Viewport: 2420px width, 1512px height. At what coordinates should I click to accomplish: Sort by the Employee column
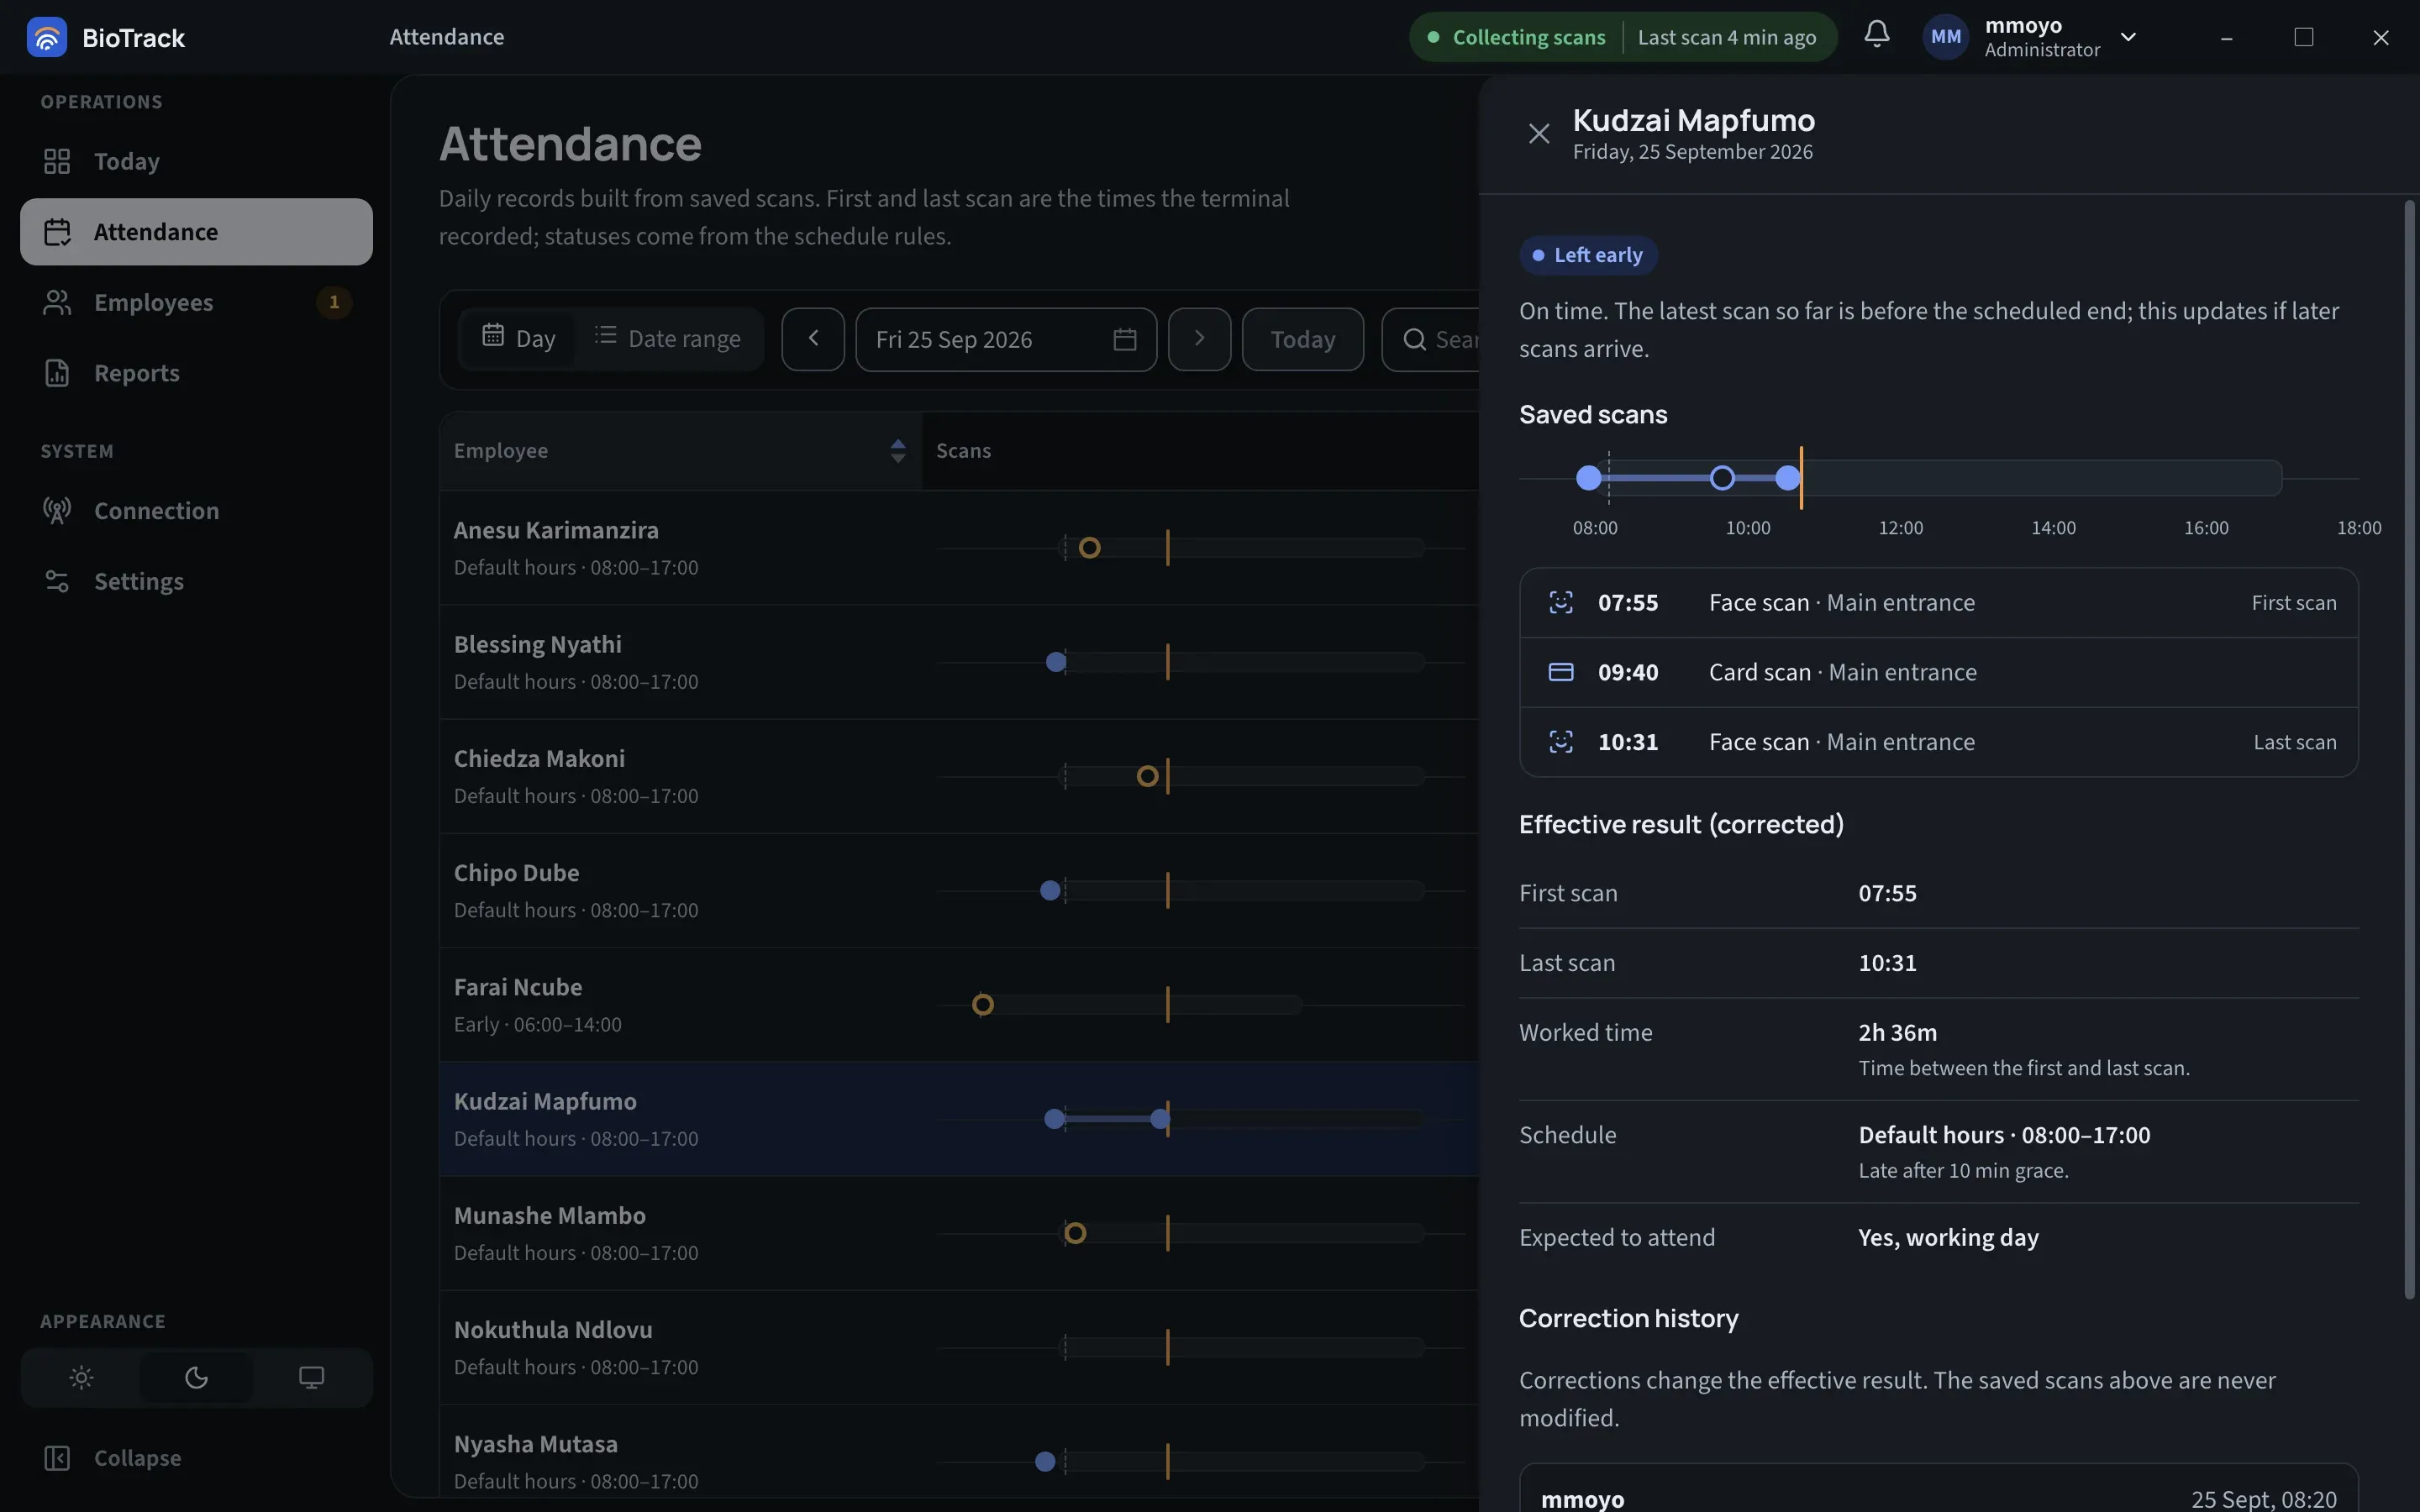(680, 450)
